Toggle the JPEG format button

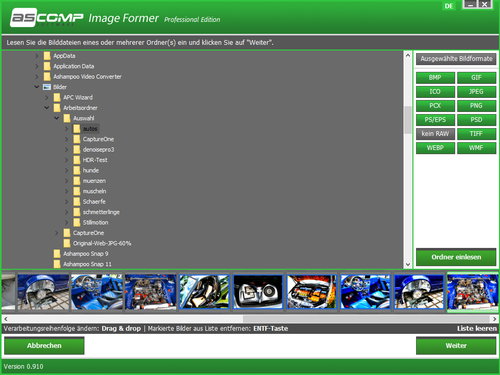pos(476,92)
